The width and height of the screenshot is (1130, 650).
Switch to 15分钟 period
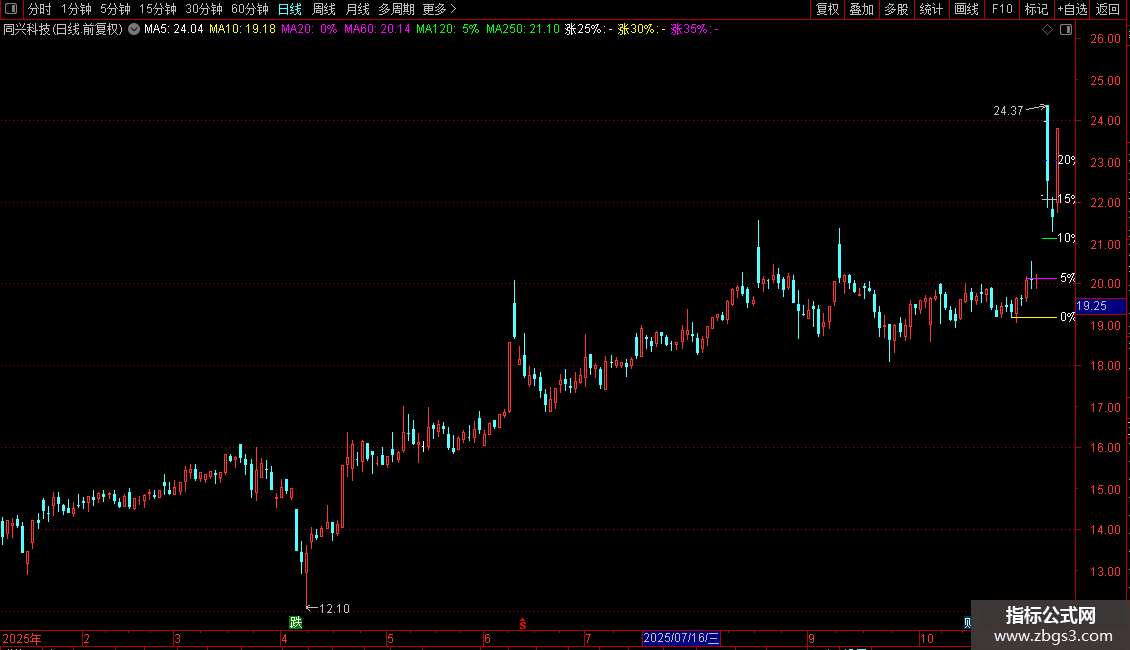pyautogui.click(x=158, y=9)
